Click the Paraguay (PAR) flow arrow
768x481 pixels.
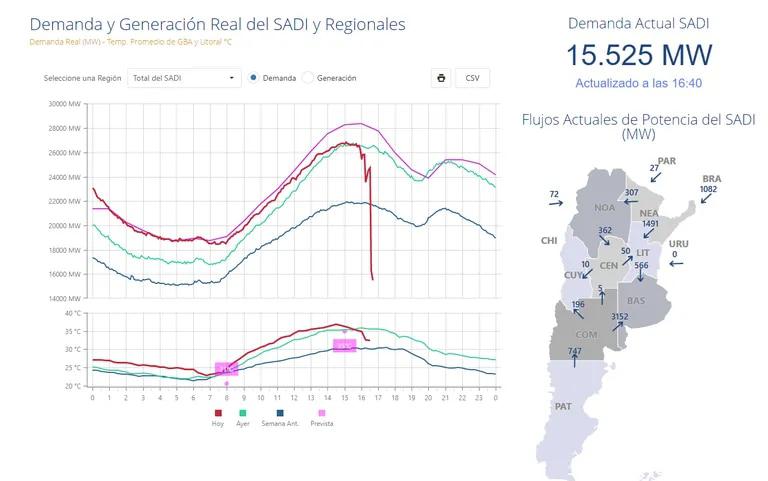pyautogui.click(x=653, y=179)
